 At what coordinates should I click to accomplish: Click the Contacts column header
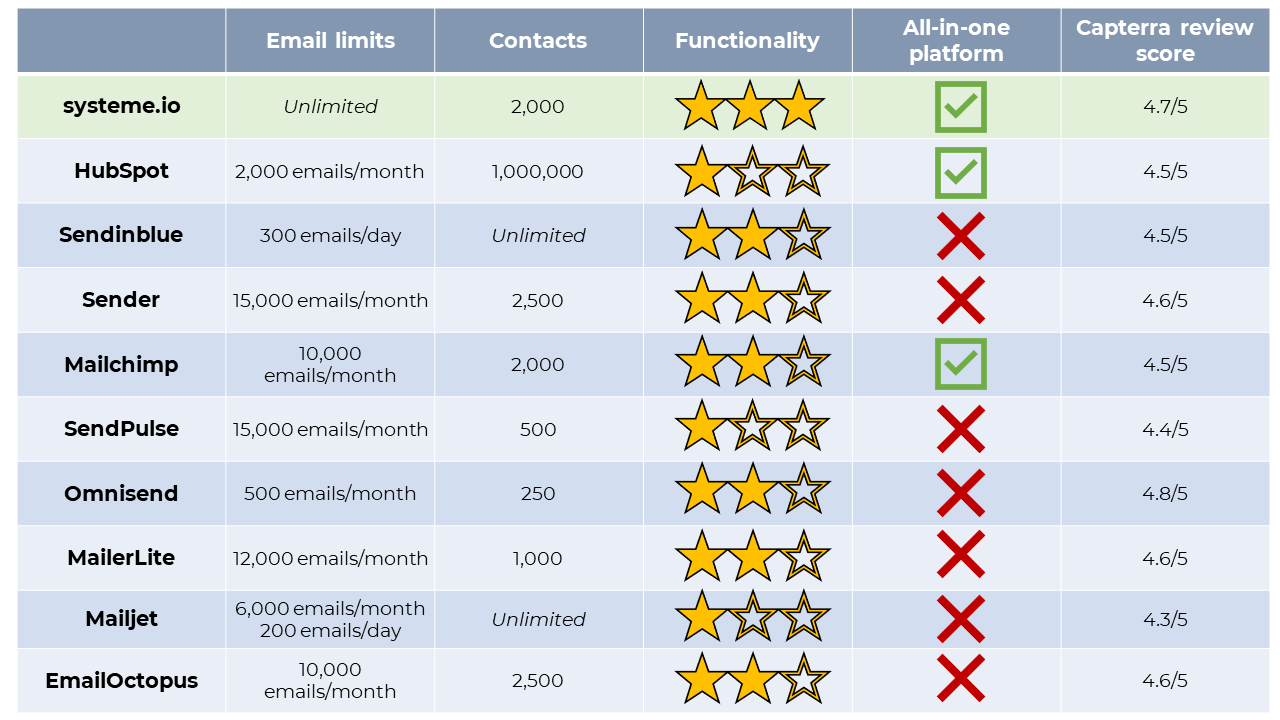coord(538,41)
